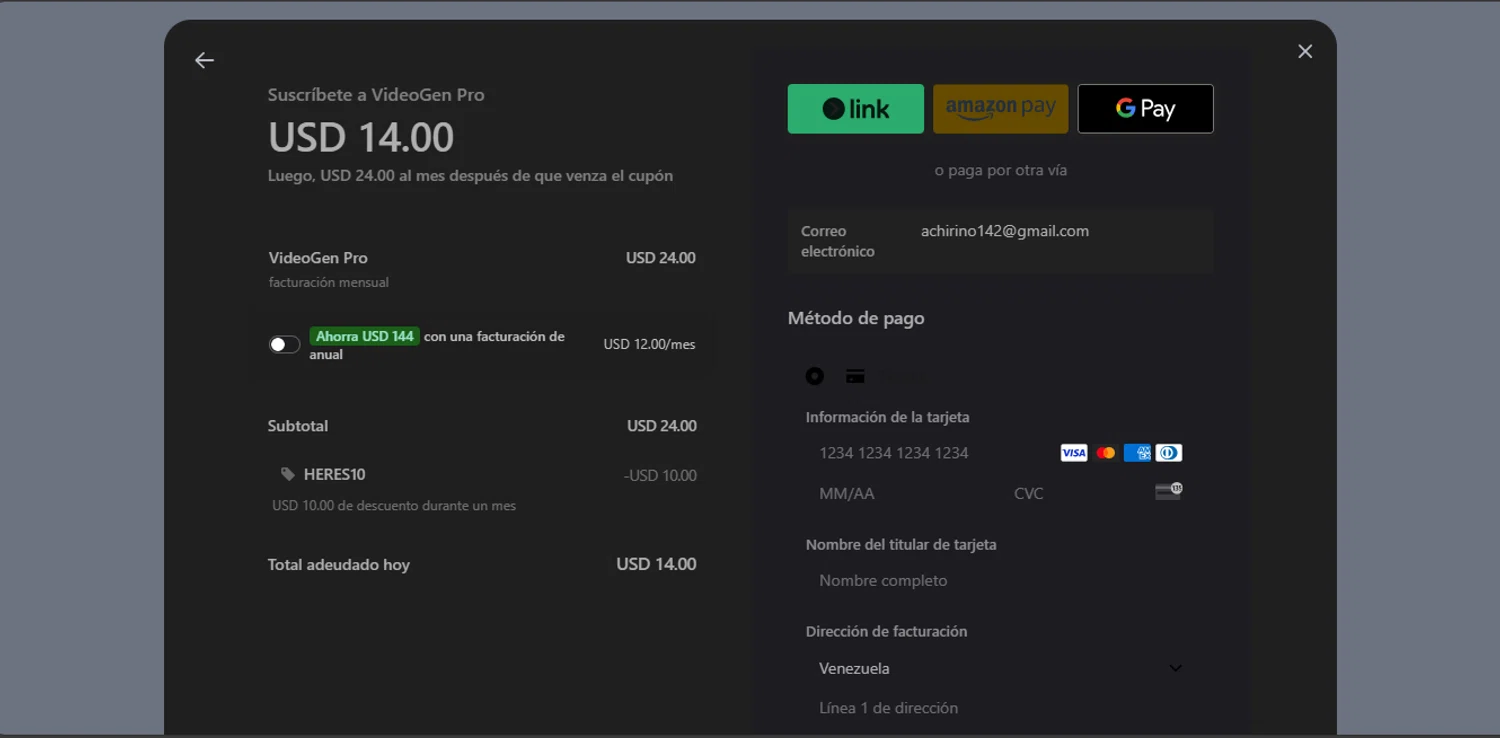This screenshot has height=738, width=1500.
Task: Close the checkout dialog with the X
Action: pyautogui.click(x=1305, y=51)
